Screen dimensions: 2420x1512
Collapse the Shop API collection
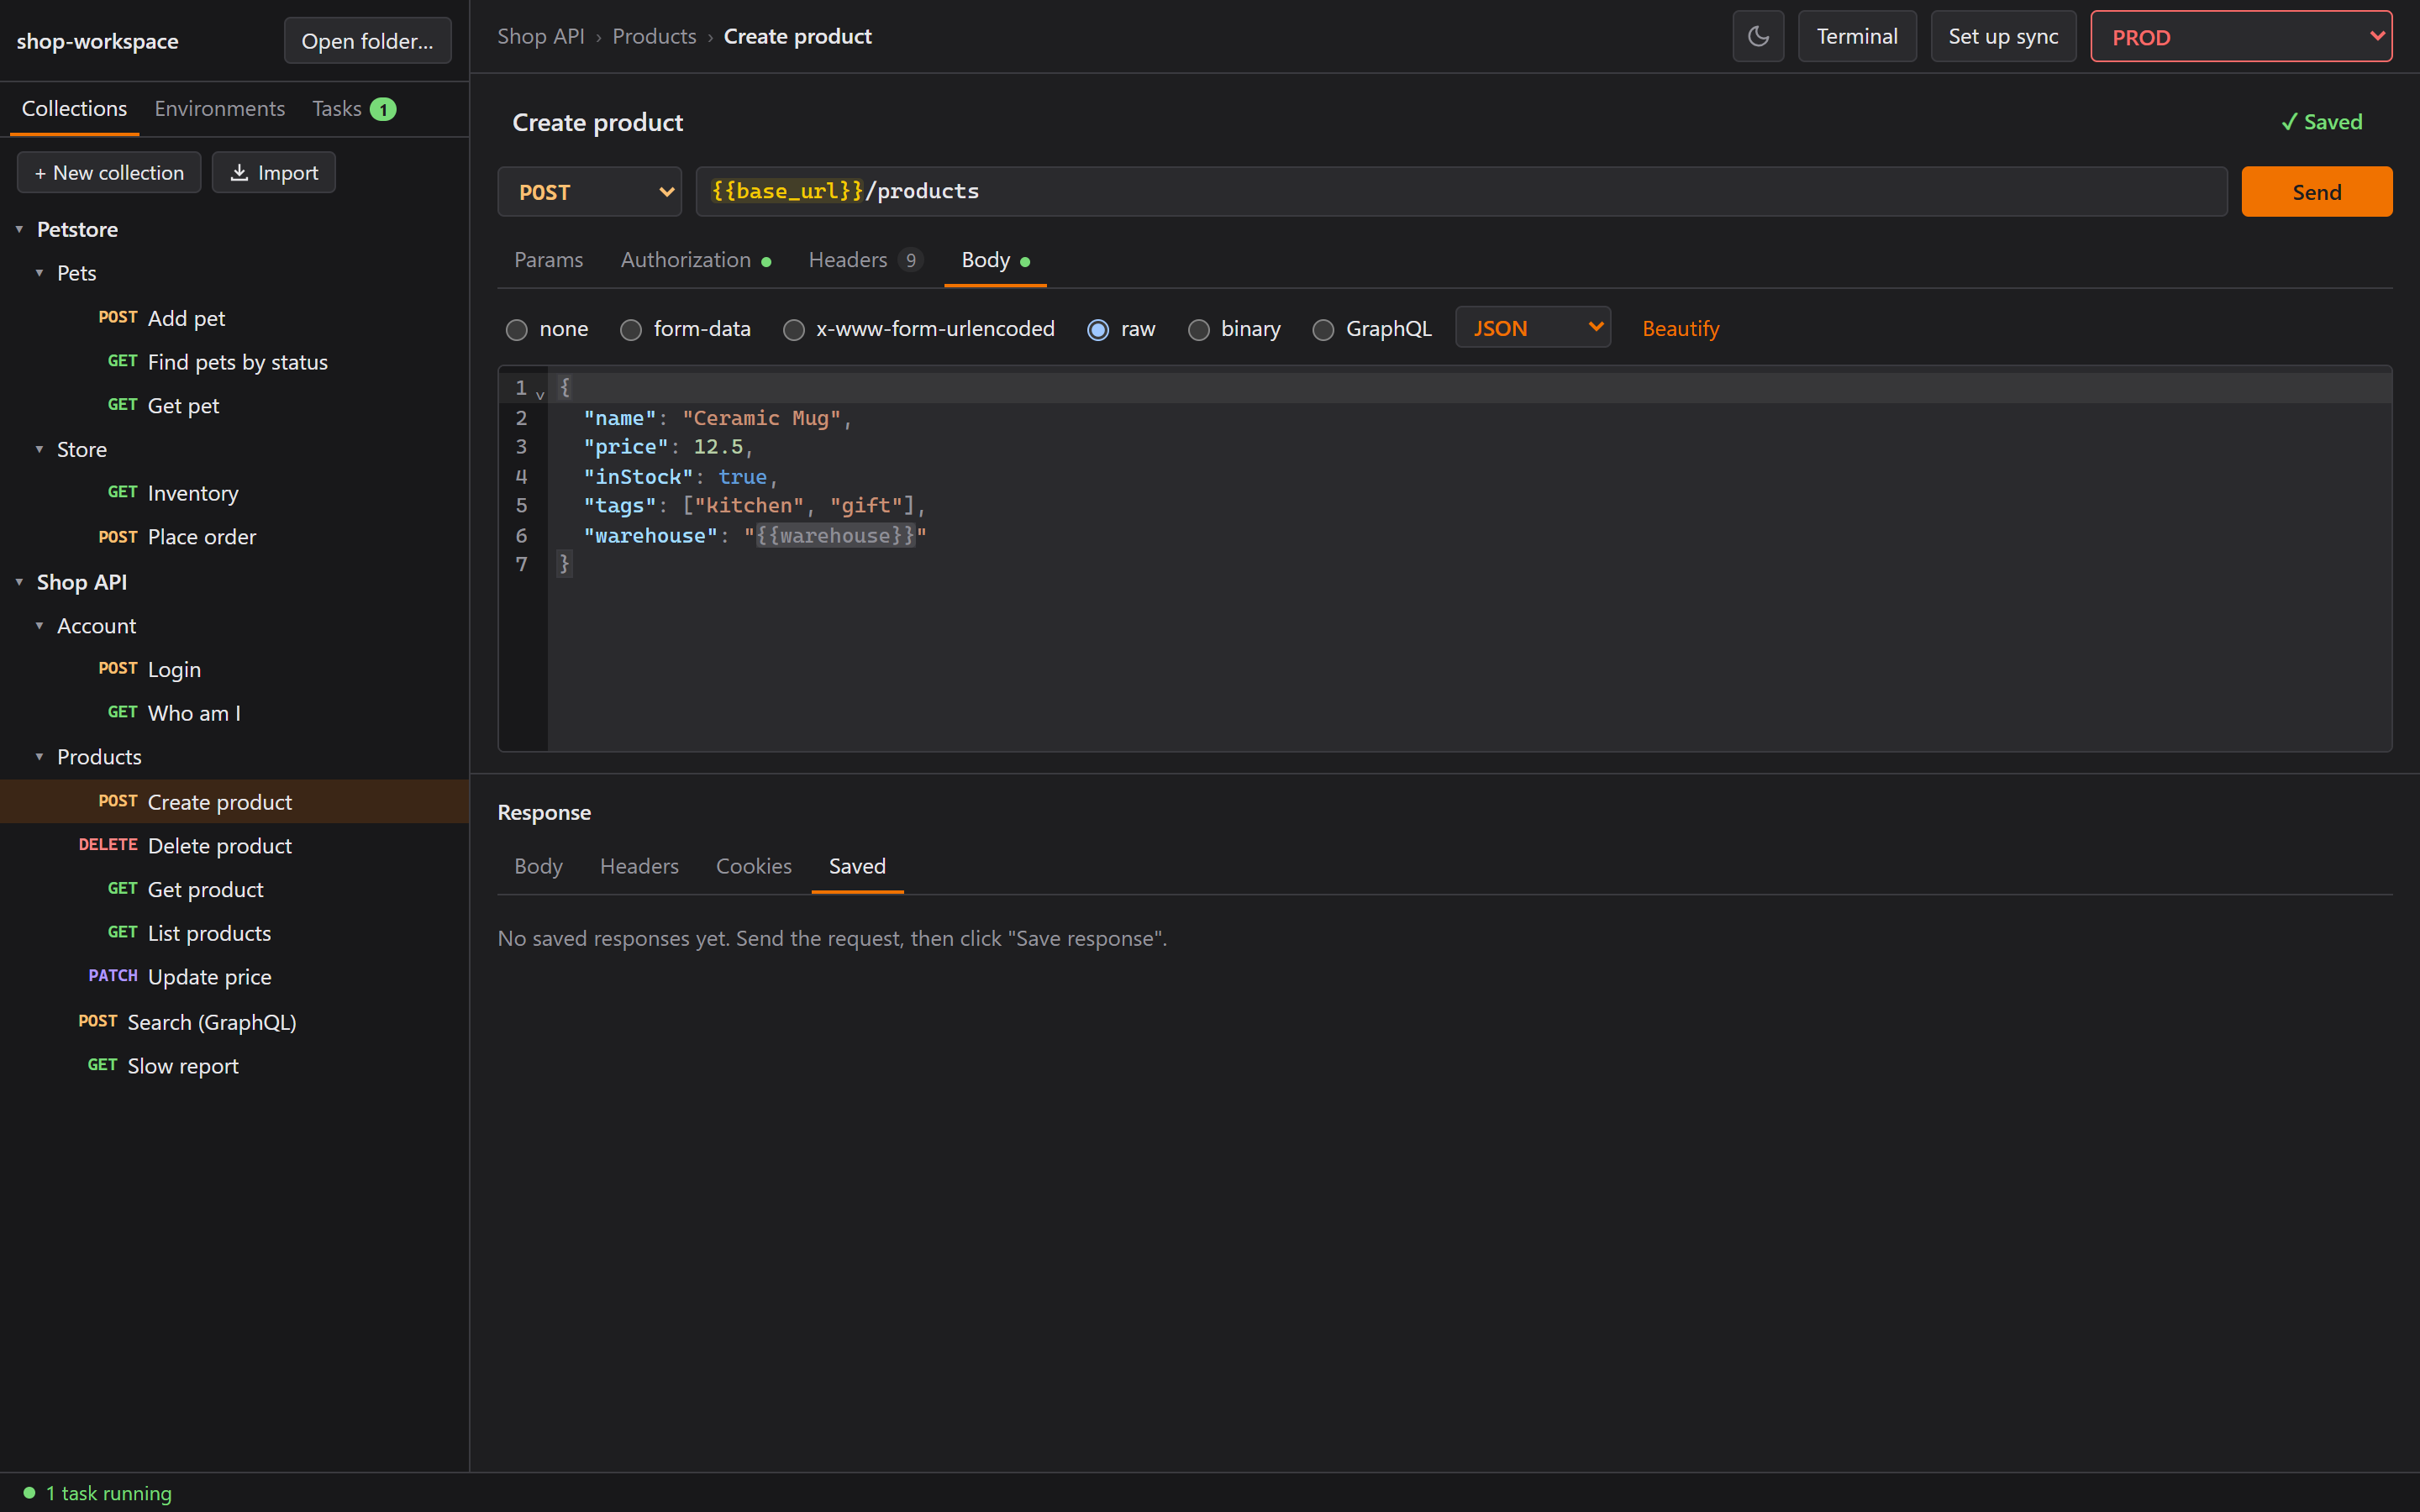(19, 581)
